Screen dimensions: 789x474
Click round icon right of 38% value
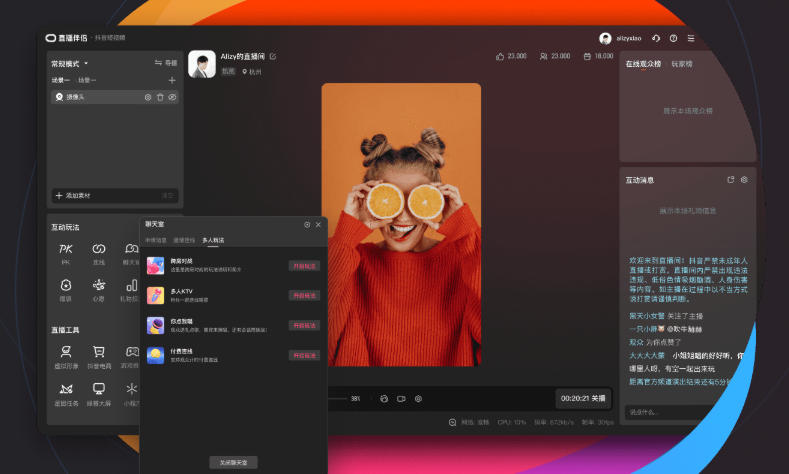(x=384, y=399)
